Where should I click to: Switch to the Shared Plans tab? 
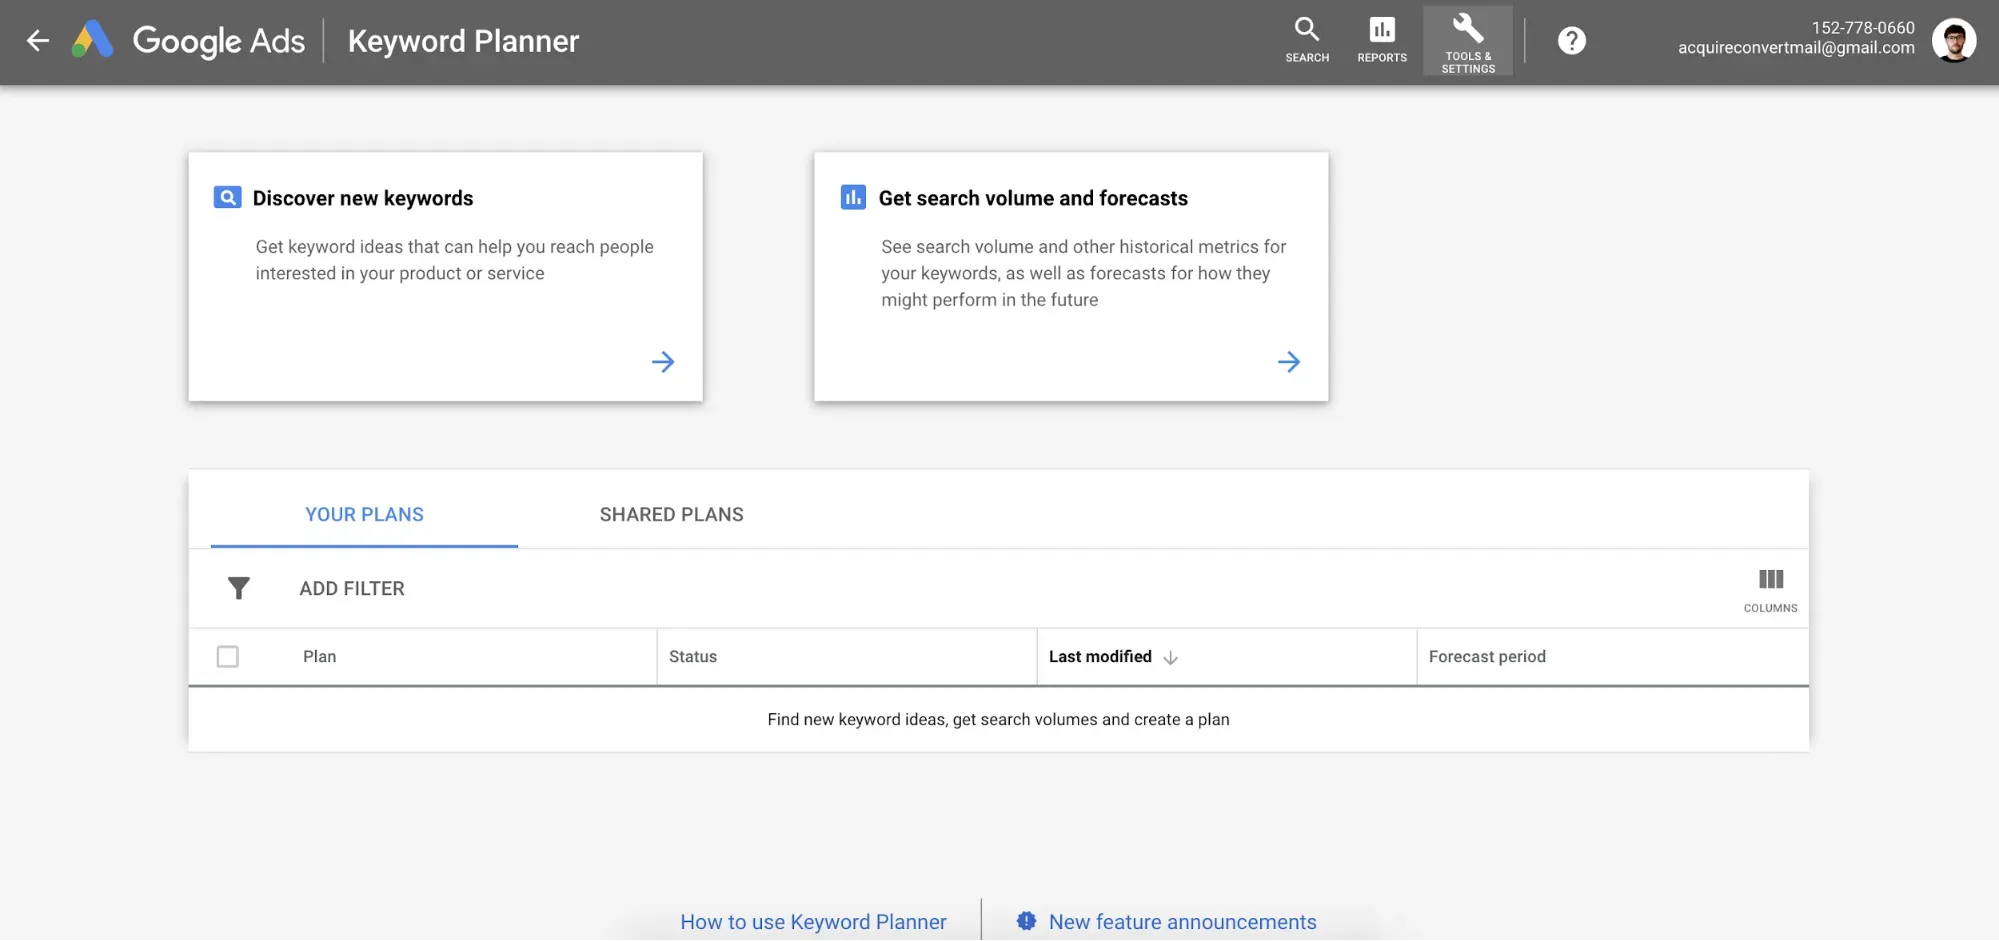[x=671, y=514]
